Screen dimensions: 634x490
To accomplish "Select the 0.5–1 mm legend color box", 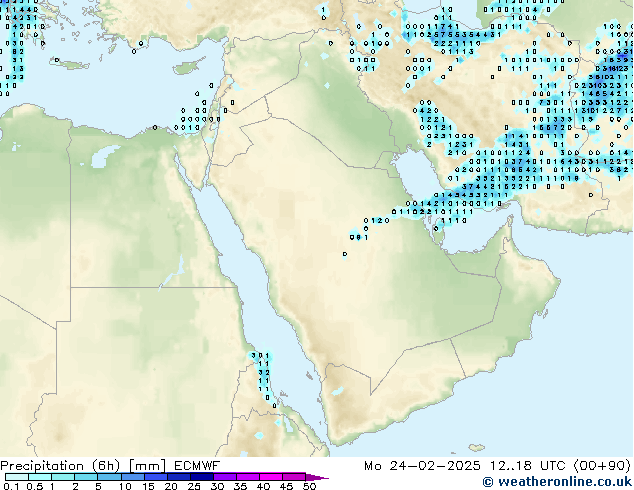I will (x=40, y=477).
